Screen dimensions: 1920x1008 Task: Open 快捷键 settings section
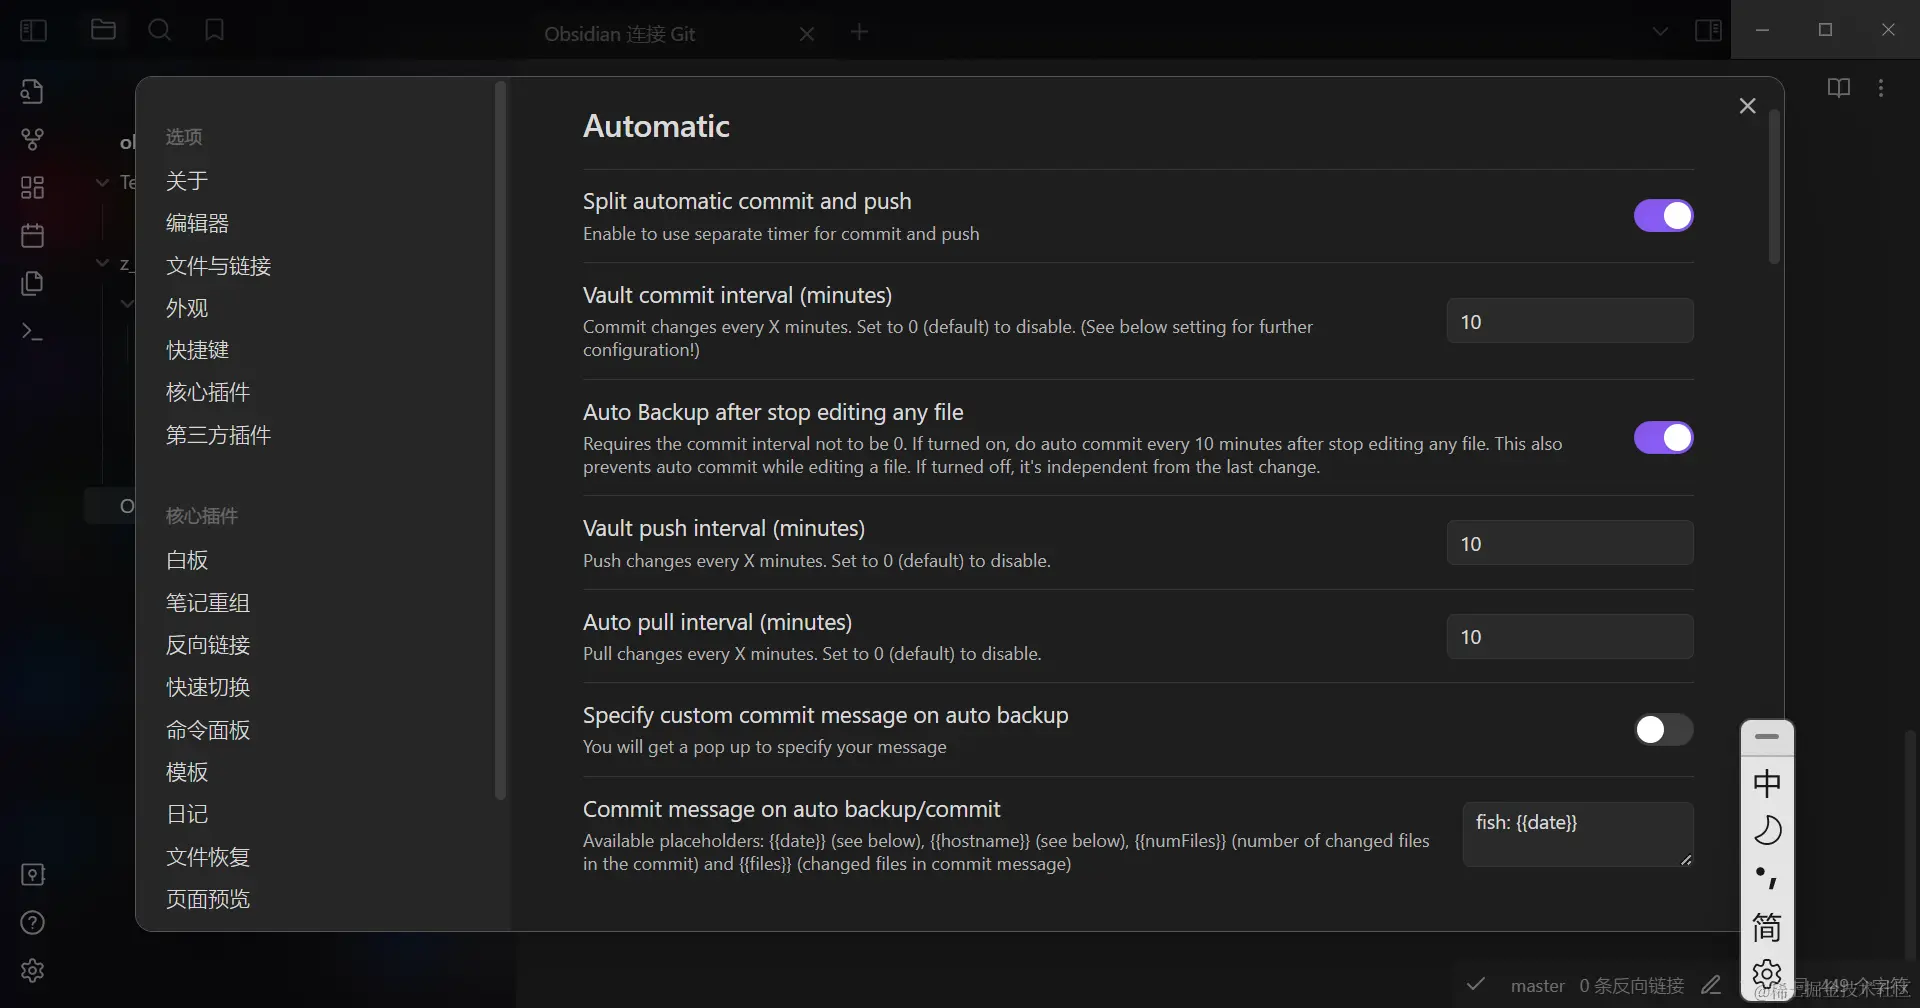tap(197, 350)
